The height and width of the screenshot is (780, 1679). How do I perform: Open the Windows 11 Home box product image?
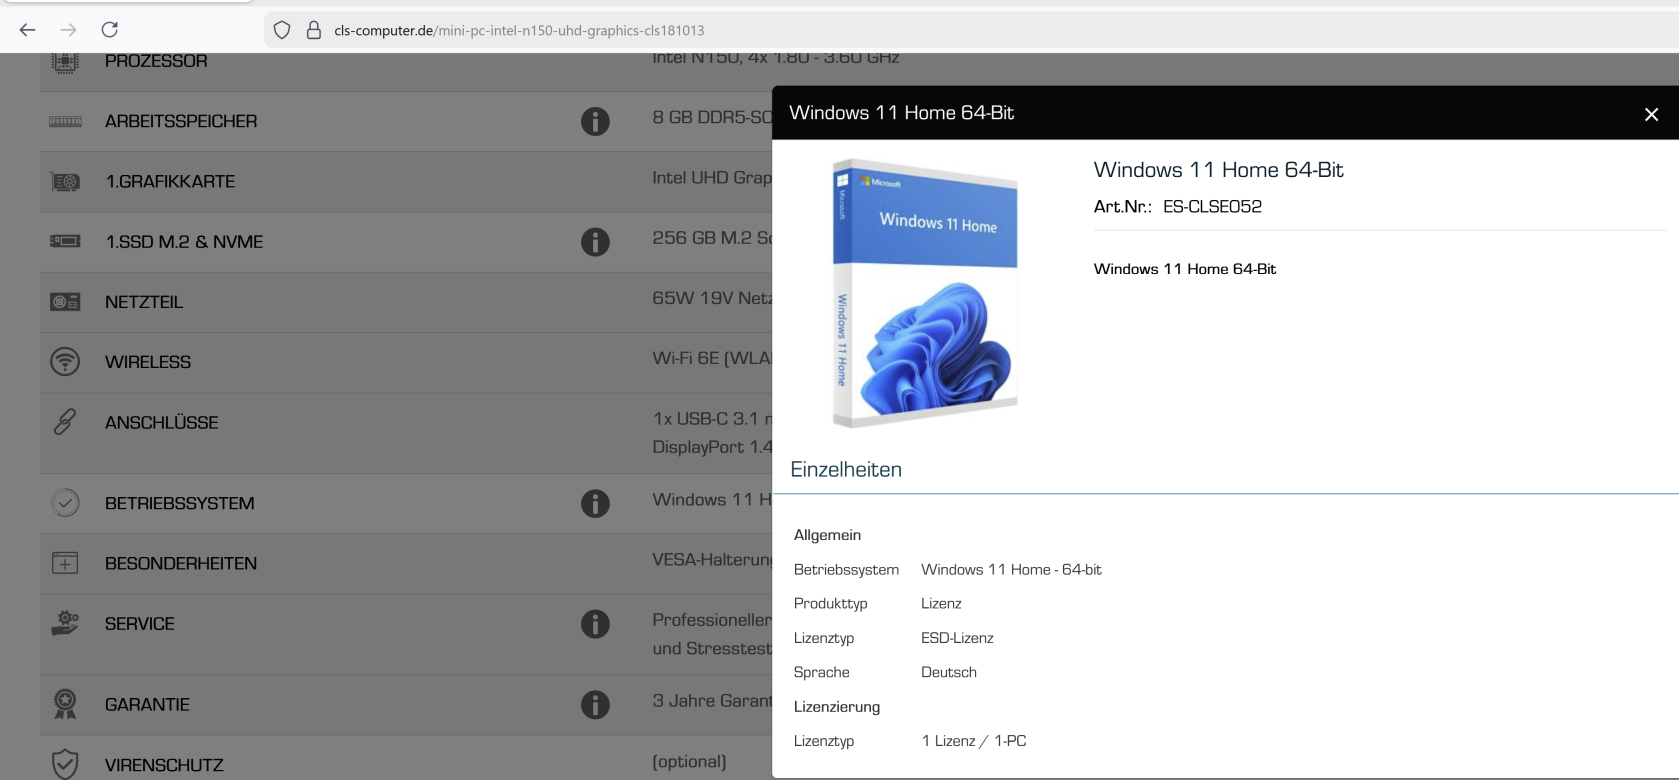pos(926,293)
